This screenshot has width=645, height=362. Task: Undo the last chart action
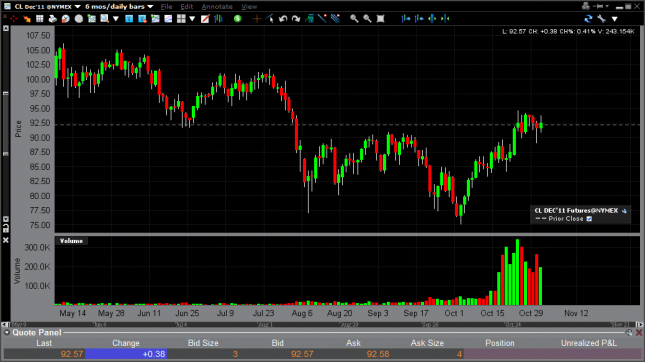(283, 19)
